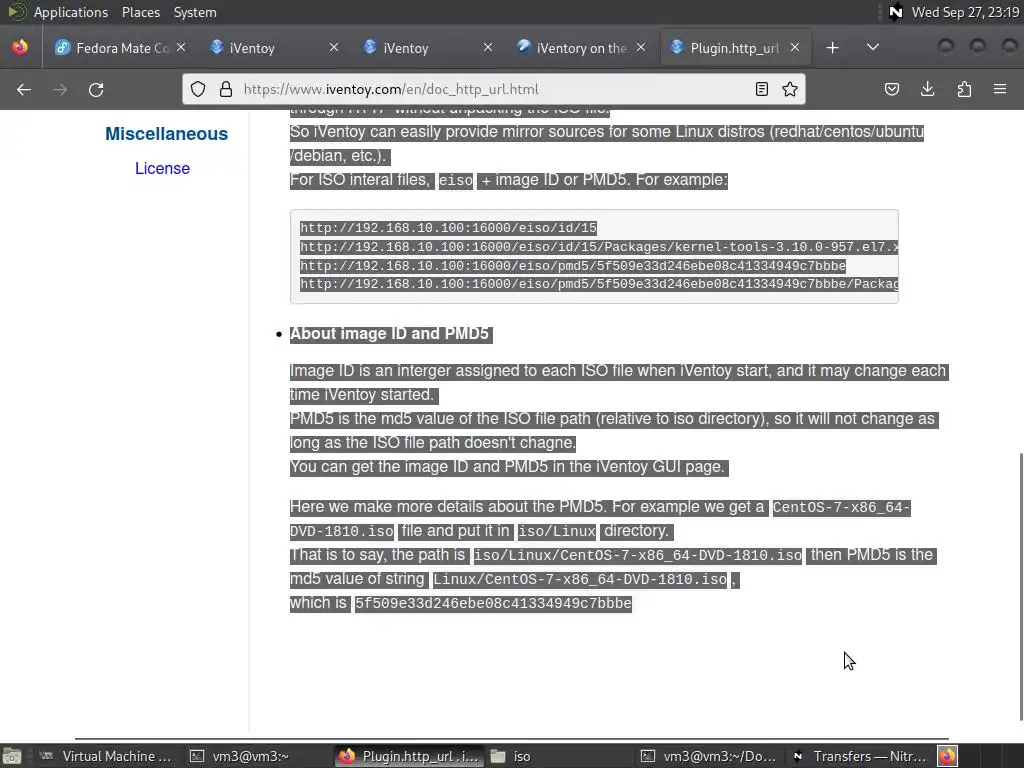Close the first iVentoy tab

coord(334,48)
